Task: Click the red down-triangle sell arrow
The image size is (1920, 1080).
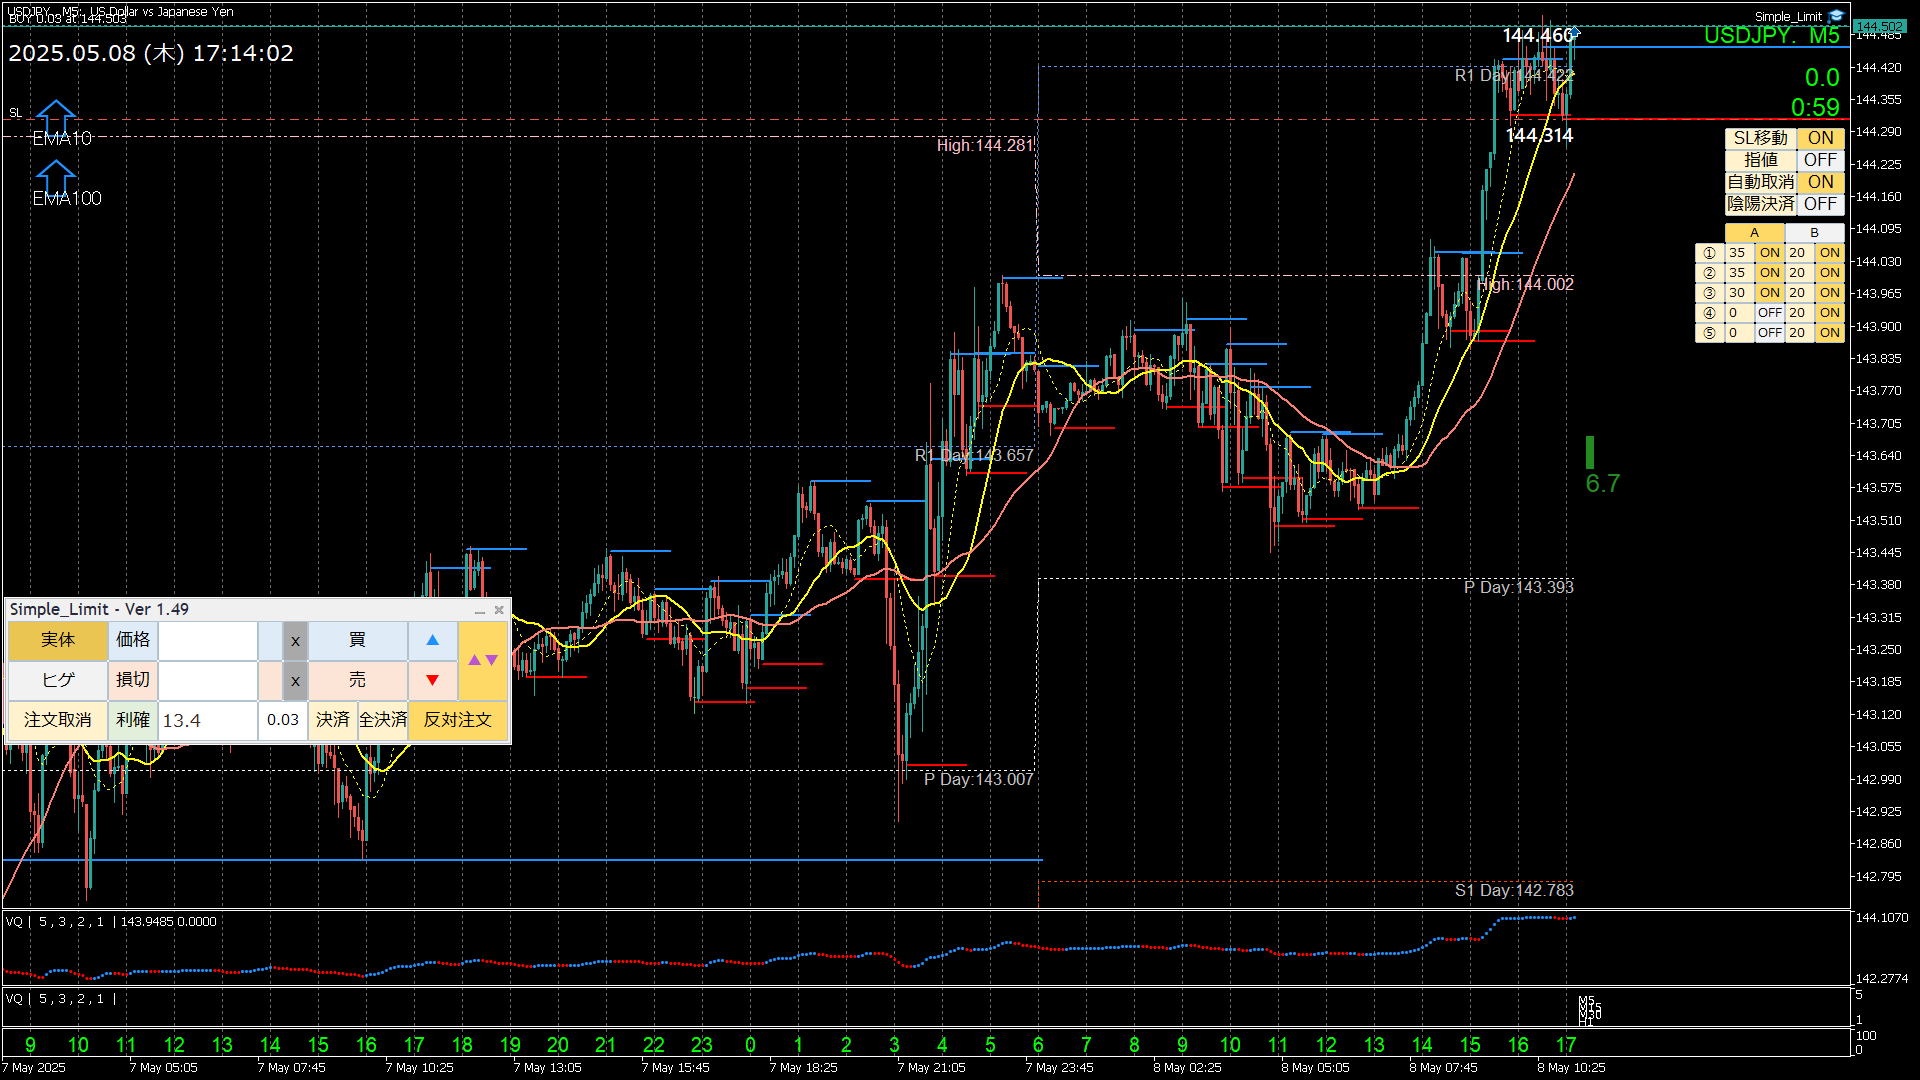Action: (x=432, y=680)
